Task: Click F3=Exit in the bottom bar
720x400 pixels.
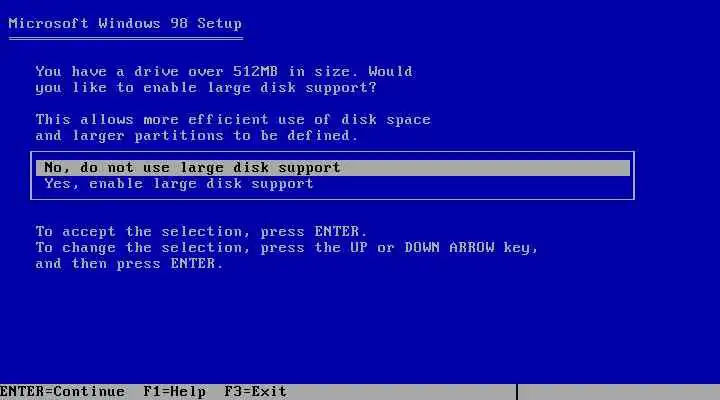Action: pyautogui.click(x=255, y=392)
